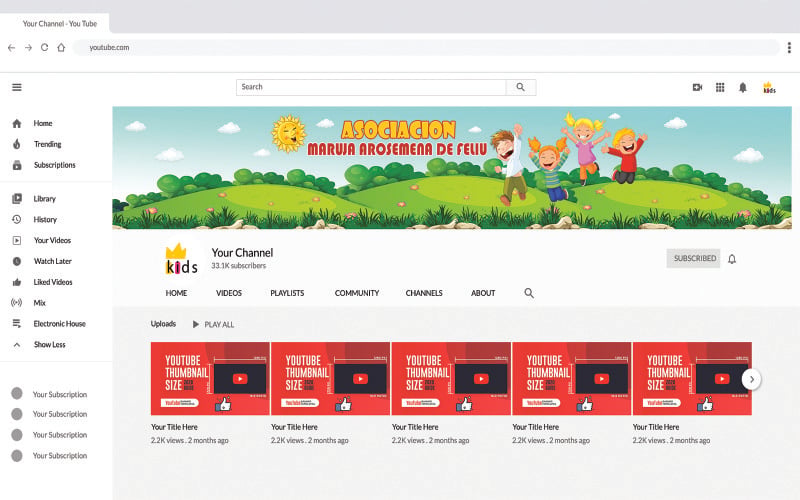
Task: Open the COMMUNITY channel tab
Action: [357, 293]
